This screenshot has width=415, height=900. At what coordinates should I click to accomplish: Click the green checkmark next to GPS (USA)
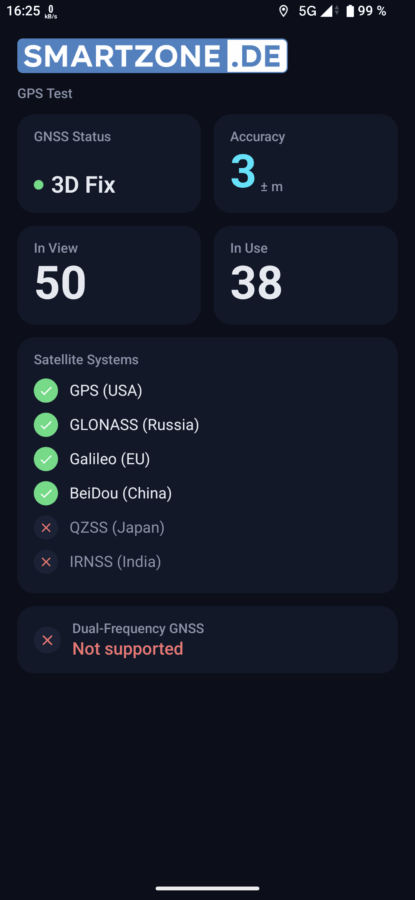coord(46,391)
